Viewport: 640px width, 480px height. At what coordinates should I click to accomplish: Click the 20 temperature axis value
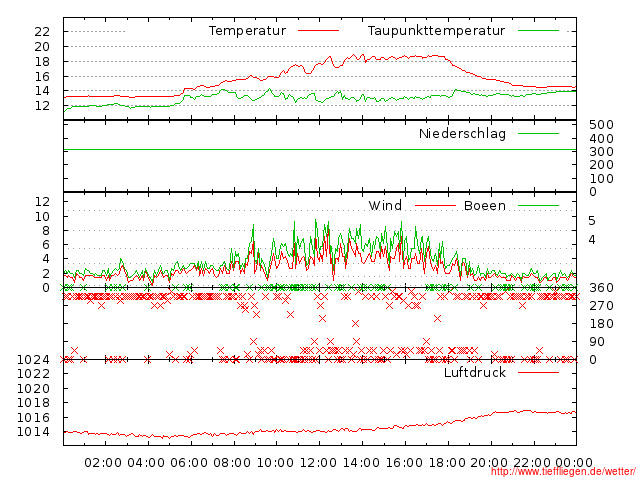point(42,47)
